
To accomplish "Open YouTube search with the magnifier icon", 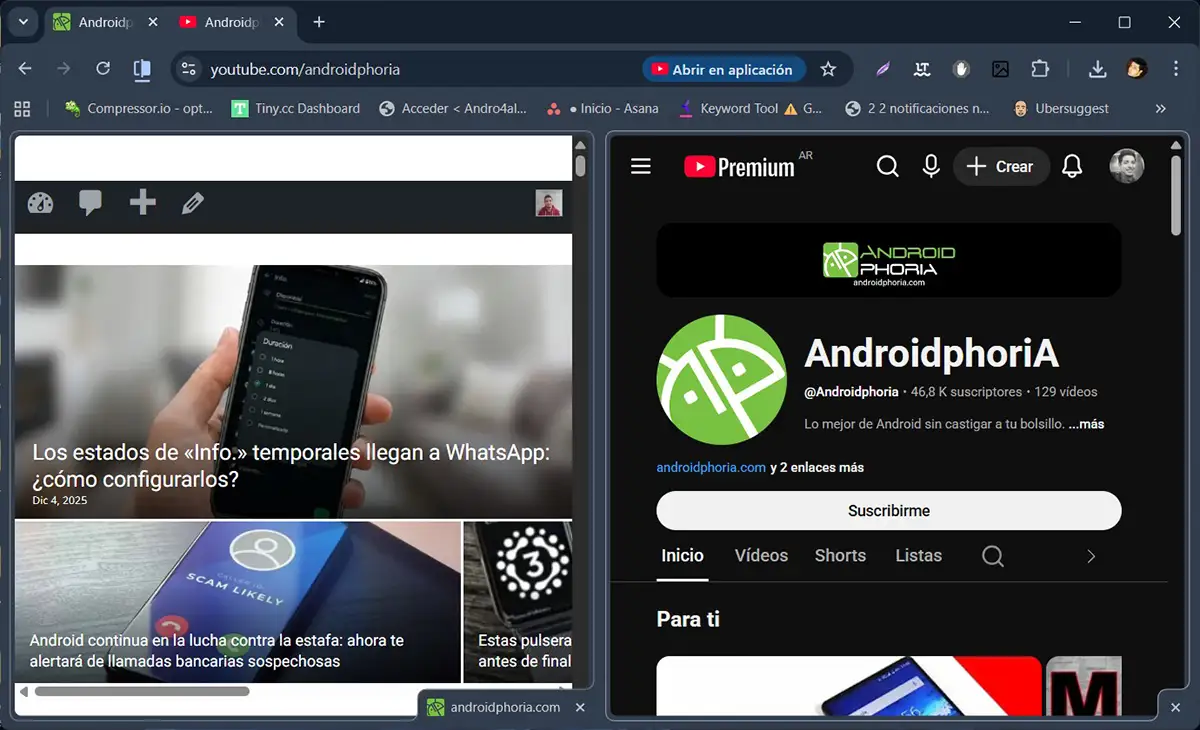I will (888, 166).
